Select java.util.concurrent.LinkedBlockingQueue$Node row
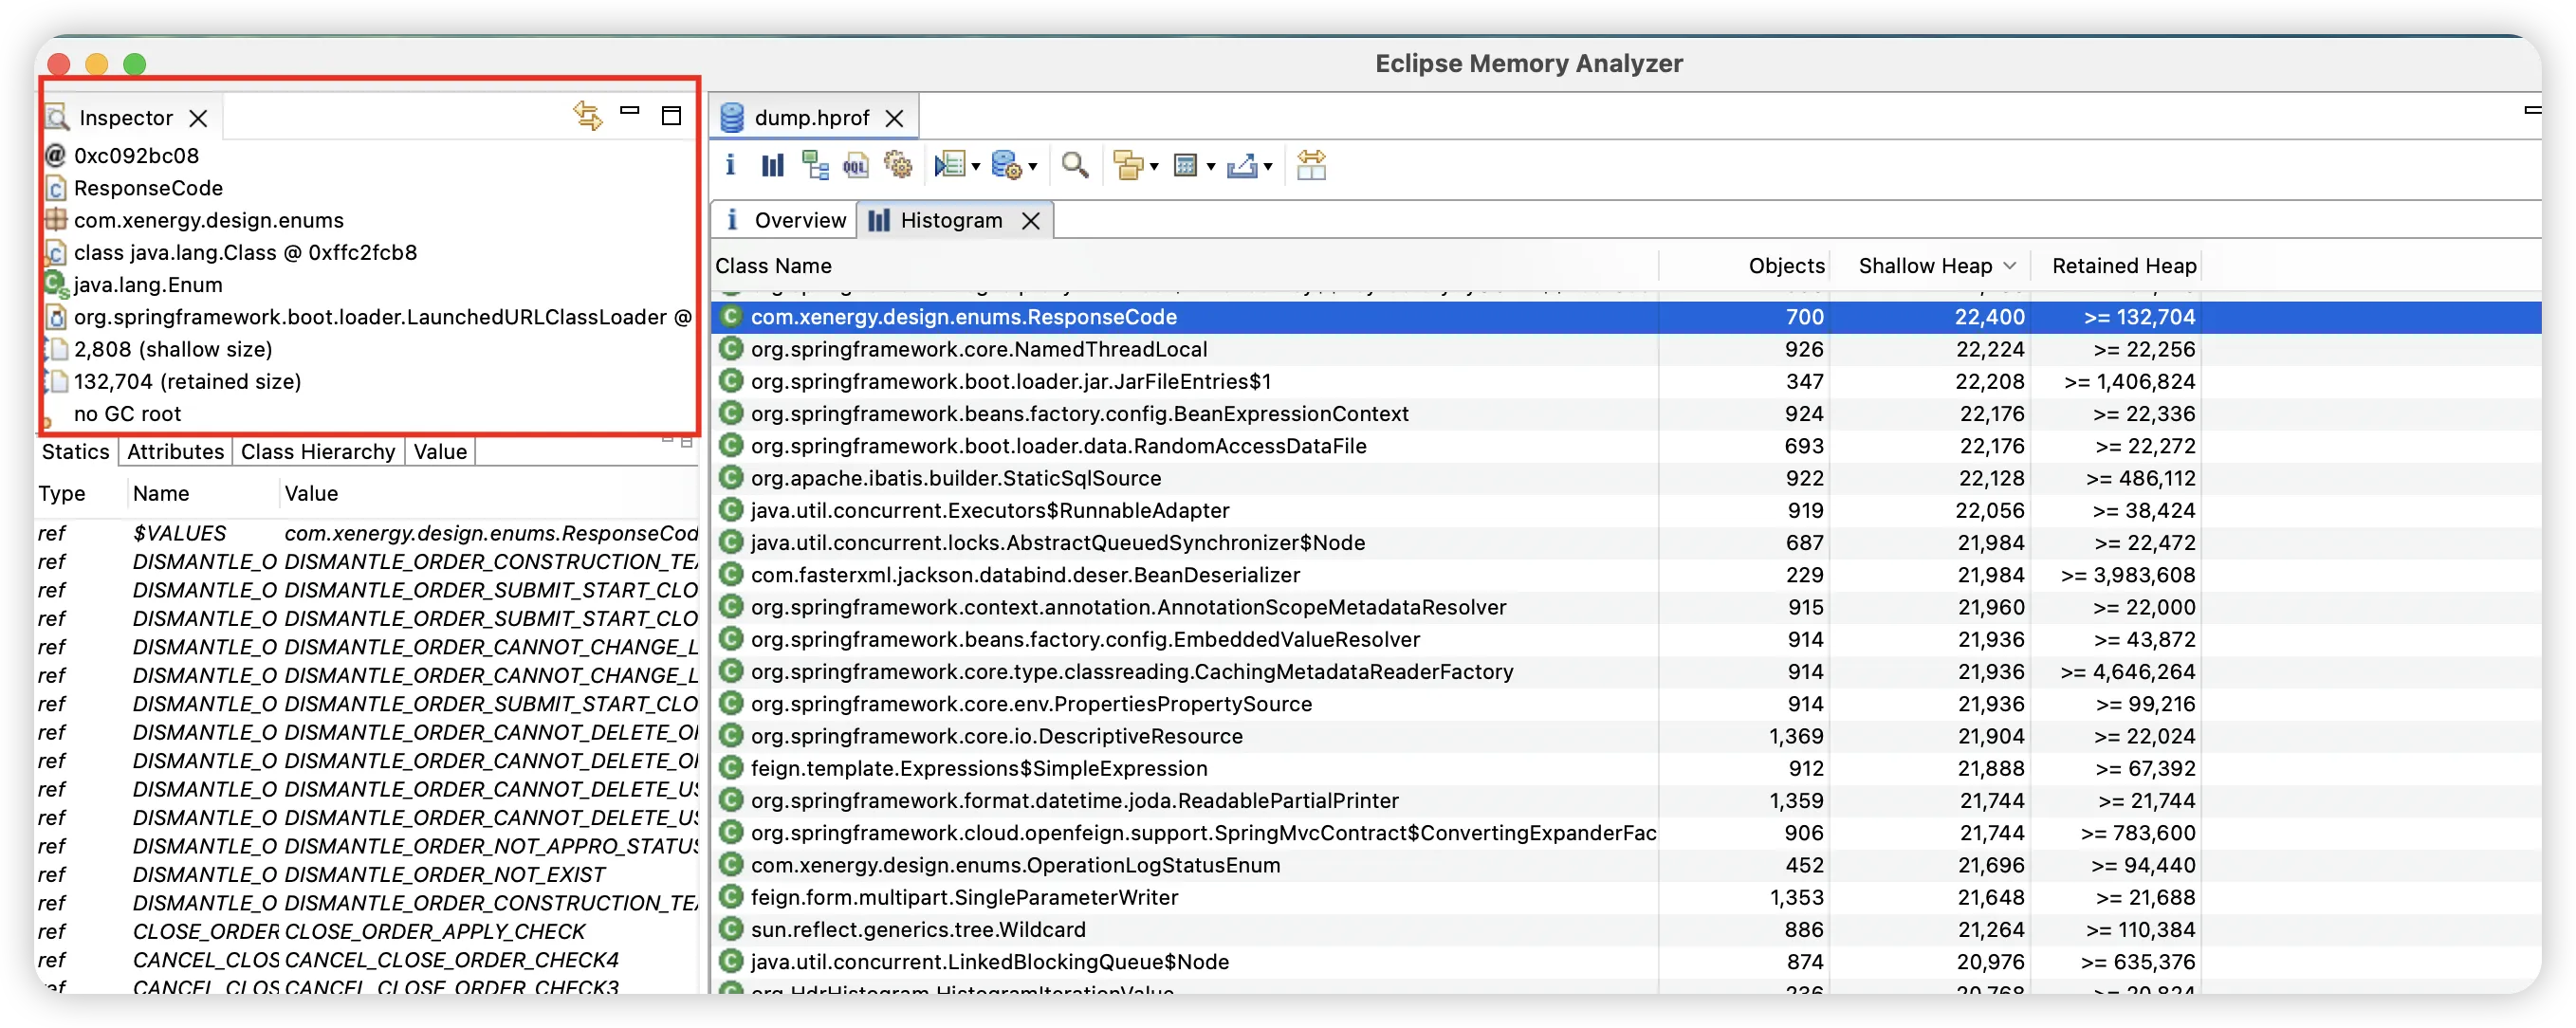The width and height of the screenshot is (2576, 1028). pos(1626,962)
